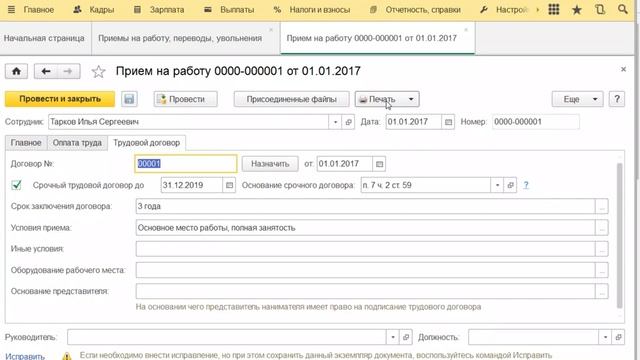Close the Прием на работу tab with its x
Image resolution: width=640 pixels, height=360 pixels.
tap(466, 30)
